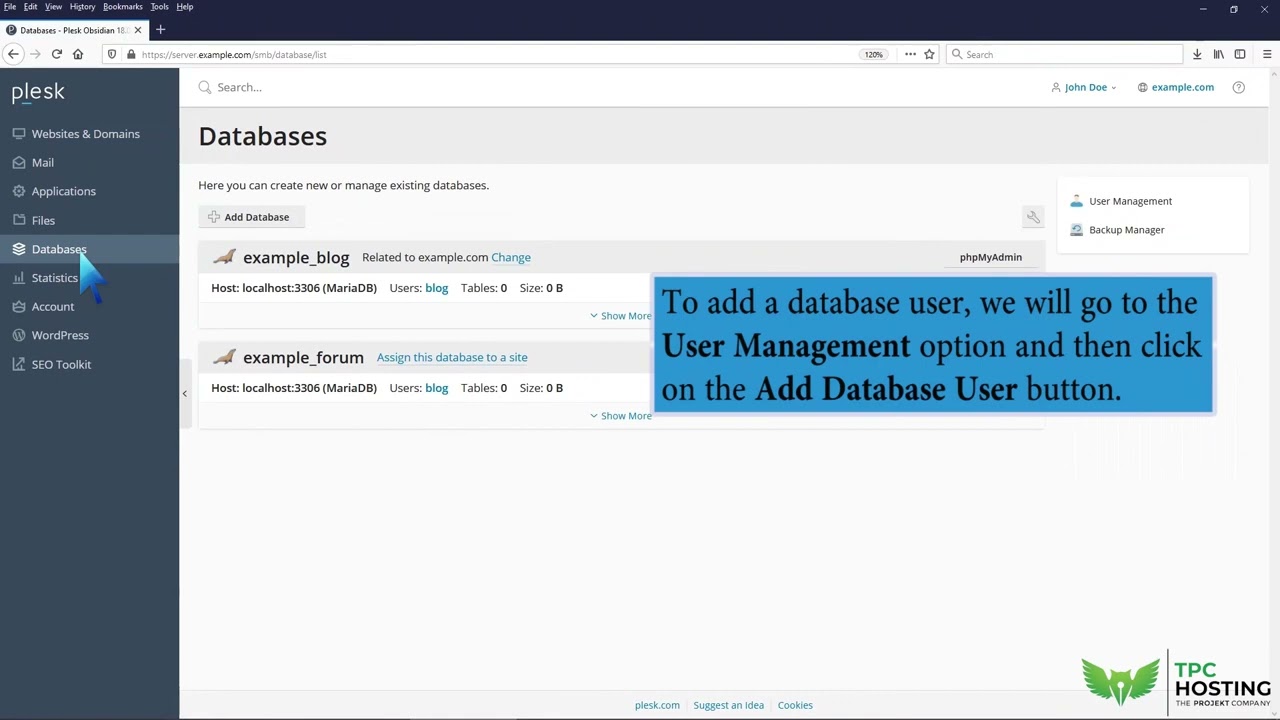Open the View menu
This screenshot has width=1280, height=720.
click(53, 7)
